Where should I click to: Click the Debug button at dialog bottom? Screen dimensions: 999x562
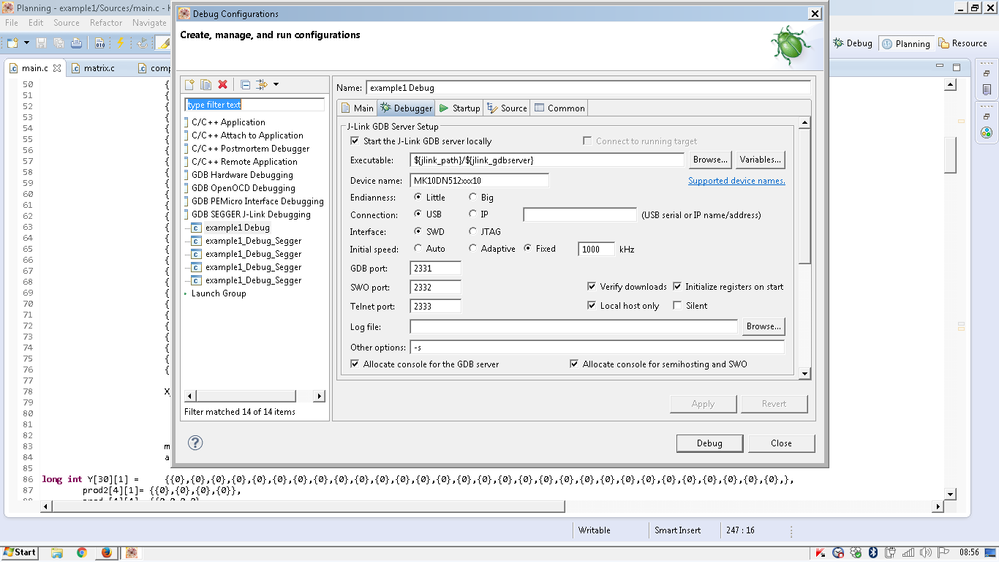pos(709,443)
